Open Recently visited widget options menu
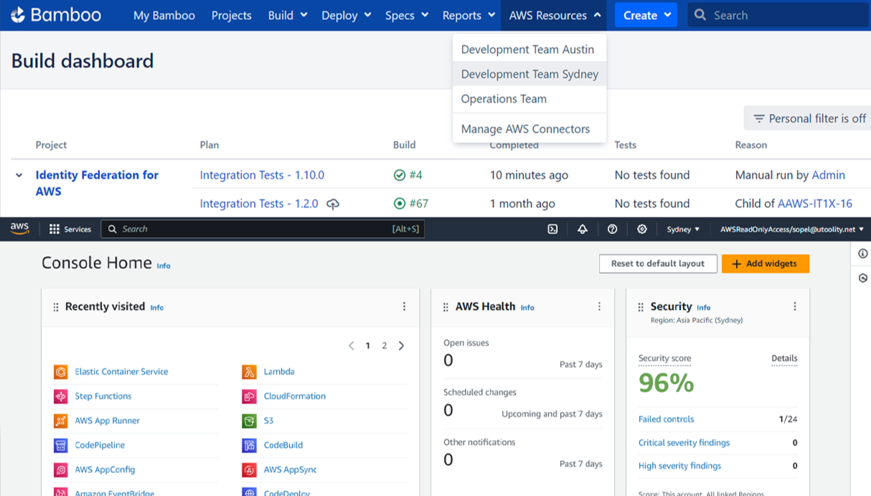The image size is (871, 496). click(404, 307)
